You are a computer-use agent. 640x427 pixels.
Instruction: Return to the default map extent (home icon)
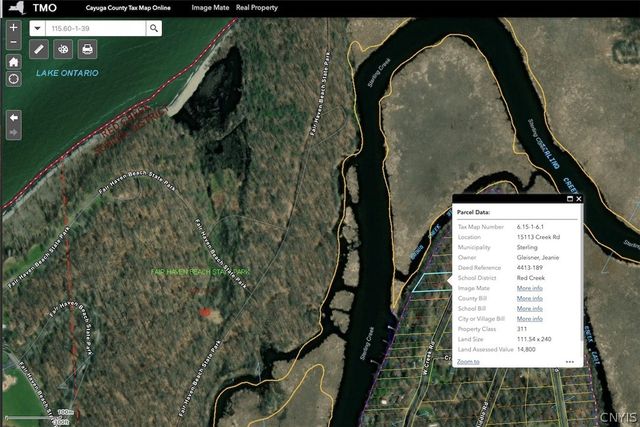pos(13,62)
